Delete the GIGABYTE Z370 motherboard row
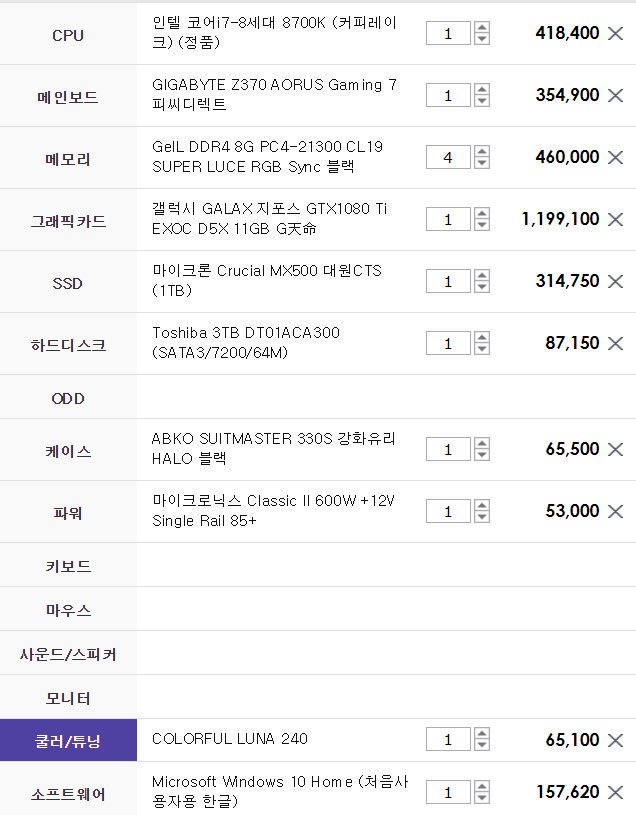Viewport: 636px width, 815px height. tap(615, 96)
